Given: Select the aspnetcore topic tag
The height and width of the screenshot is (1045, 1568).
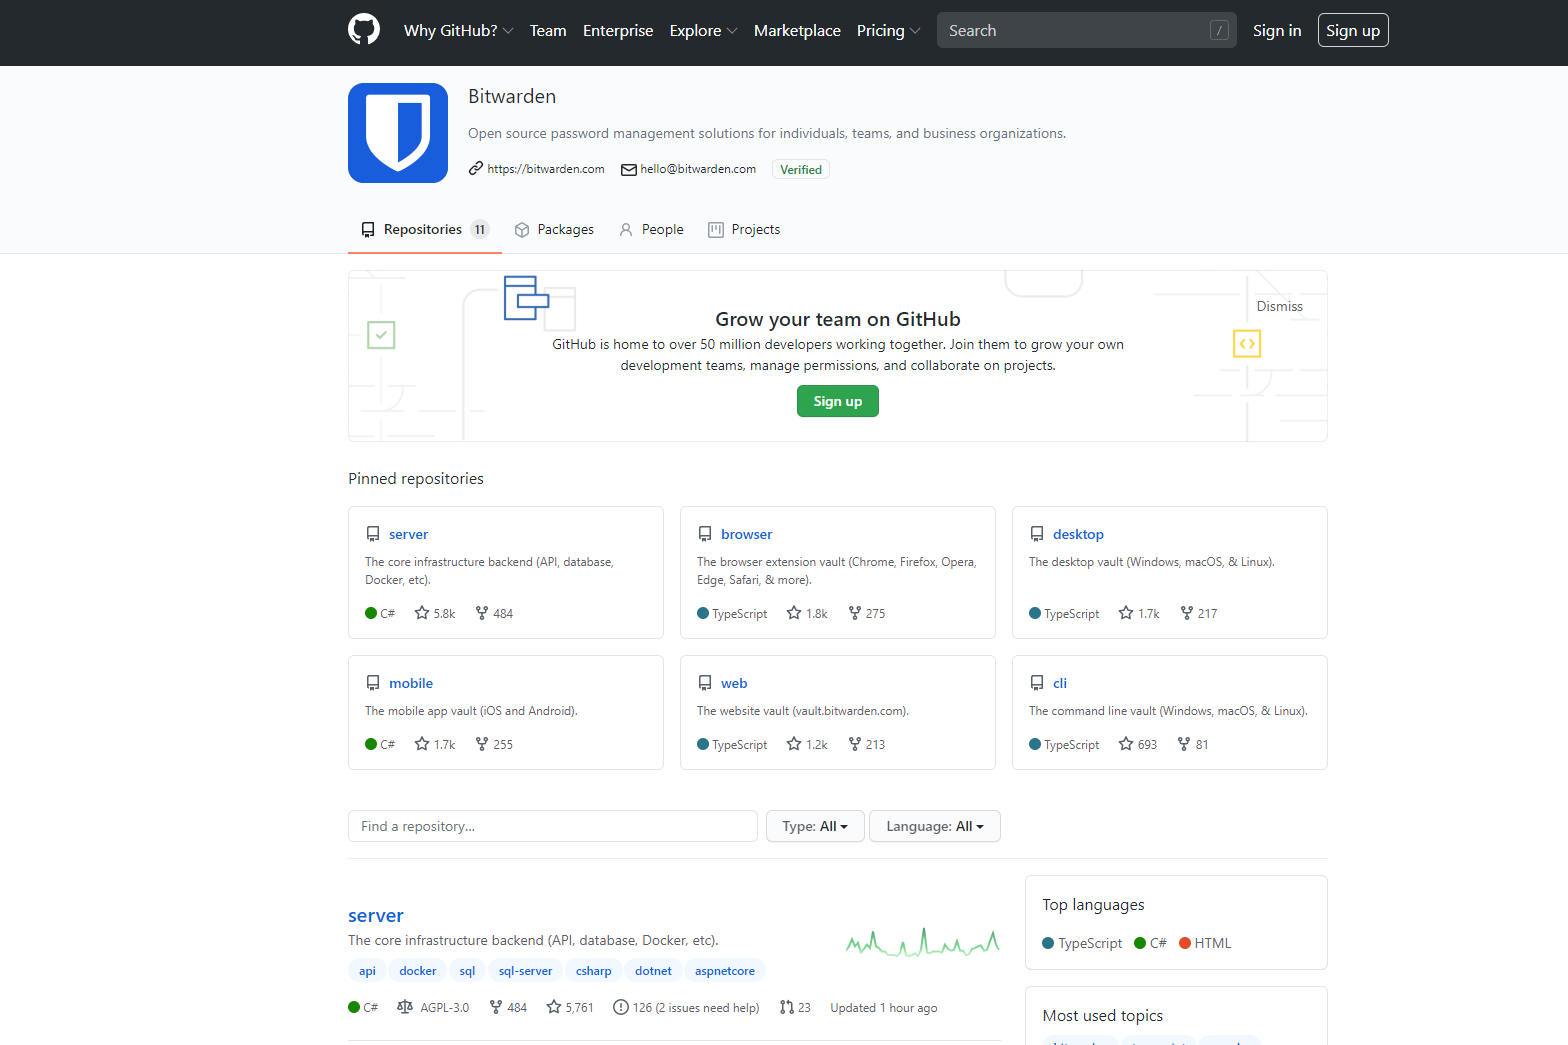Looking at the screenshot, I should click(725, 970).
